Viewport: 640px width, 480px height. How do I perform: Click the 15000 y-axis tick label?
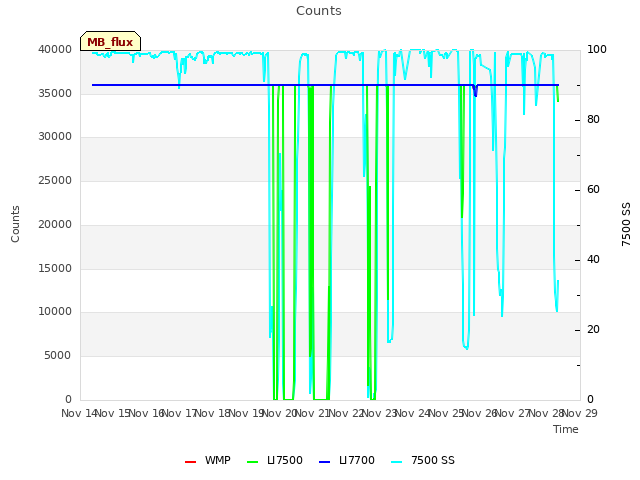55,268
